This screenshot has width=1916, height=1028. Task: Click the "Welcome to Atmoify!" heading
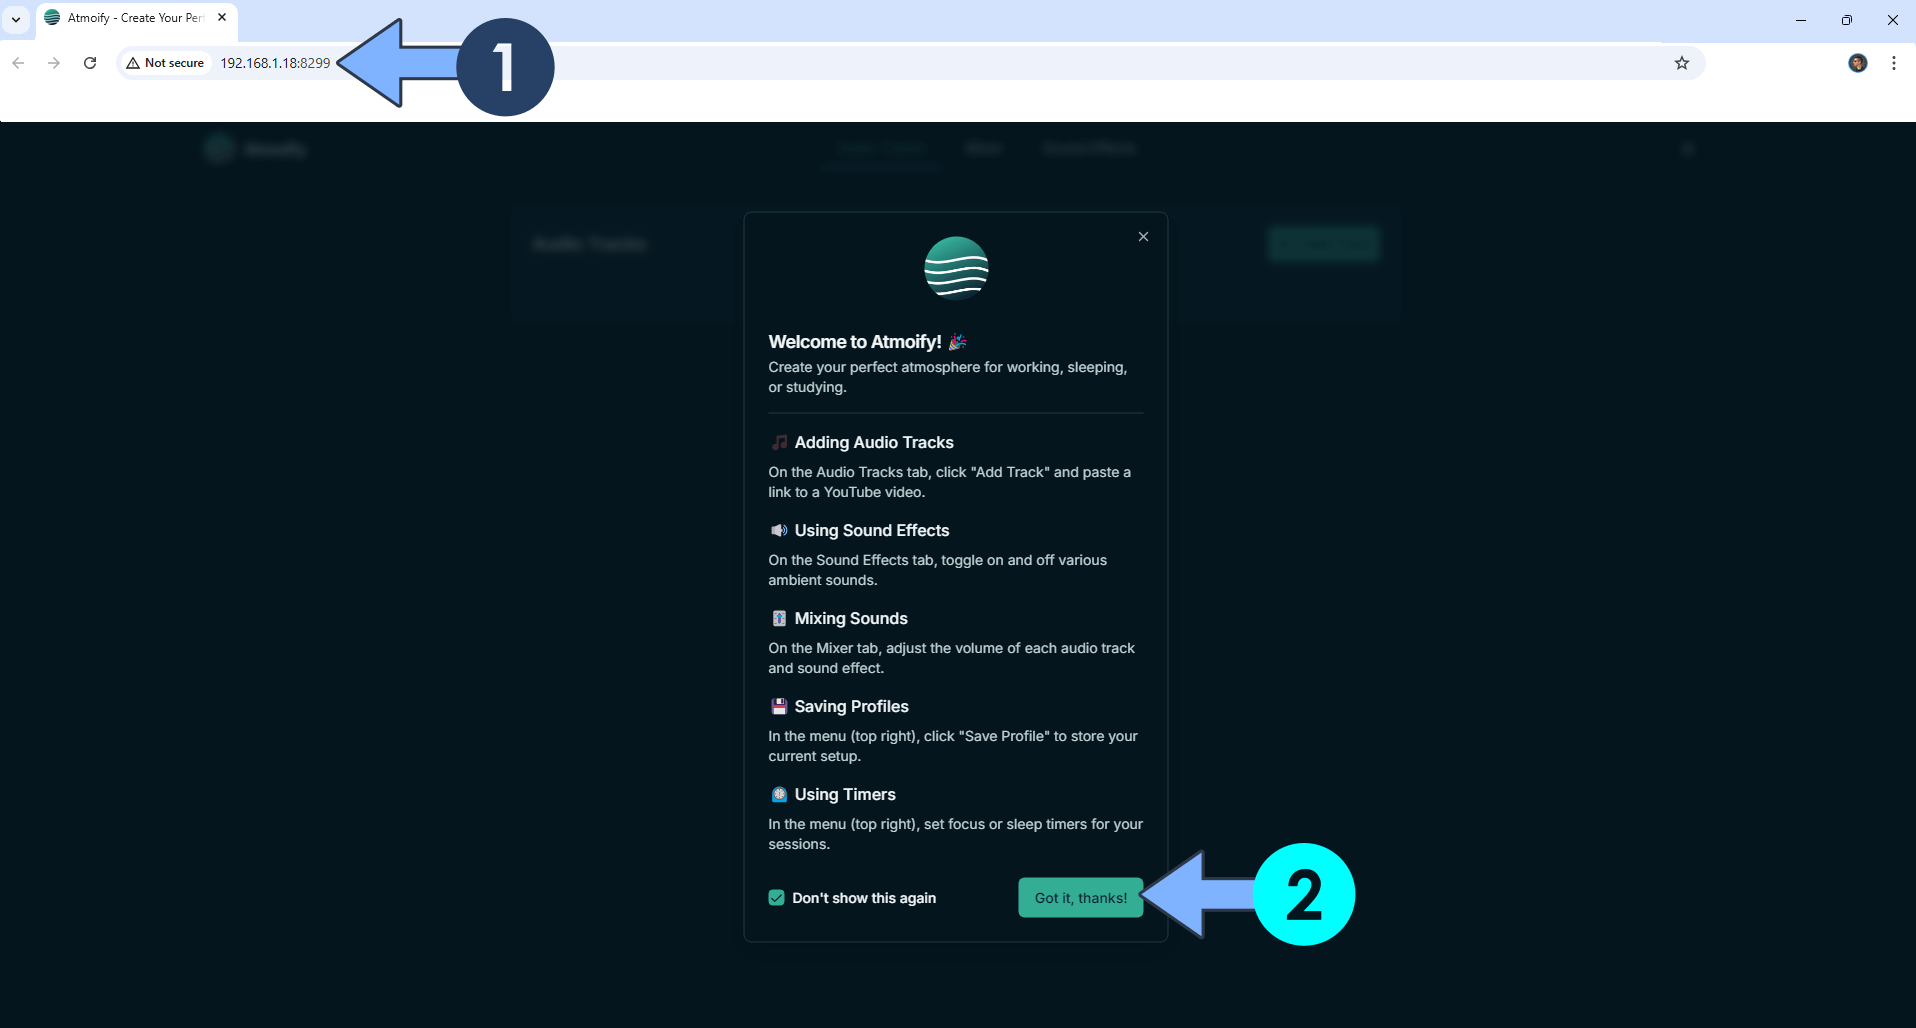tap(855, 342)
